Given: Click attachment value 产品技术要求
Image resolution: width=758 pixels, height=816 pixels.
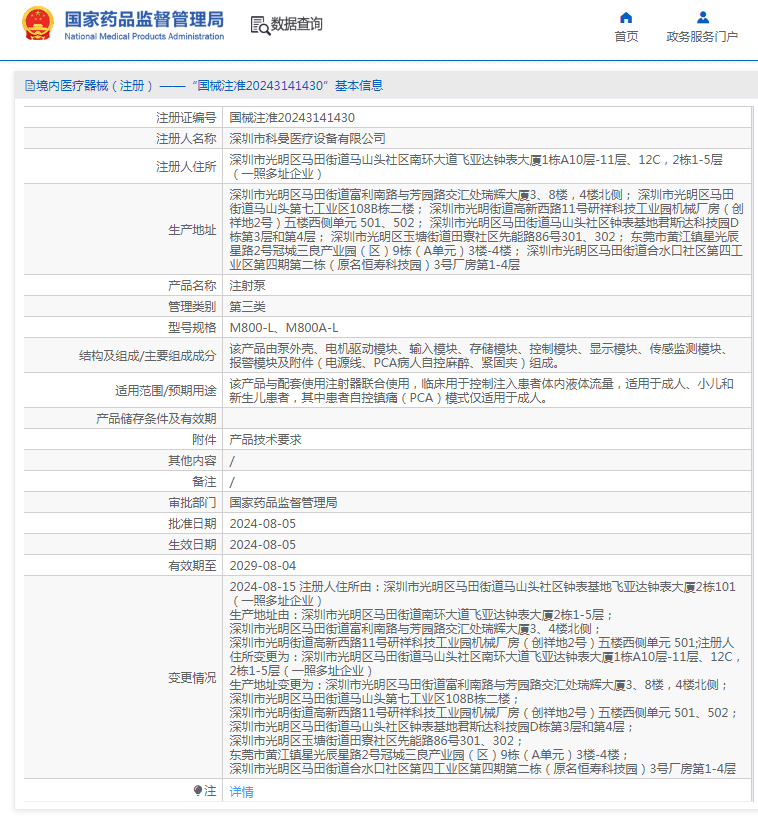Looking at the screenshot, I should 265,440.
